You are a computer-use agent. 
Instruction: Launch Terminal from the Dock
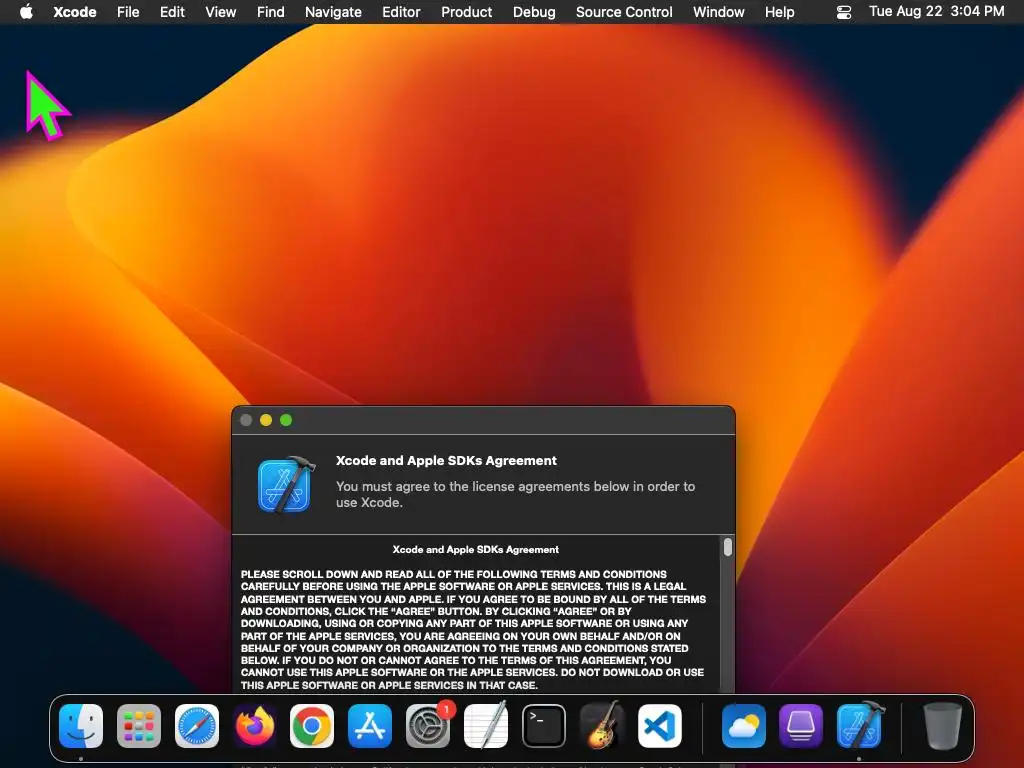(x=544, y=726)
